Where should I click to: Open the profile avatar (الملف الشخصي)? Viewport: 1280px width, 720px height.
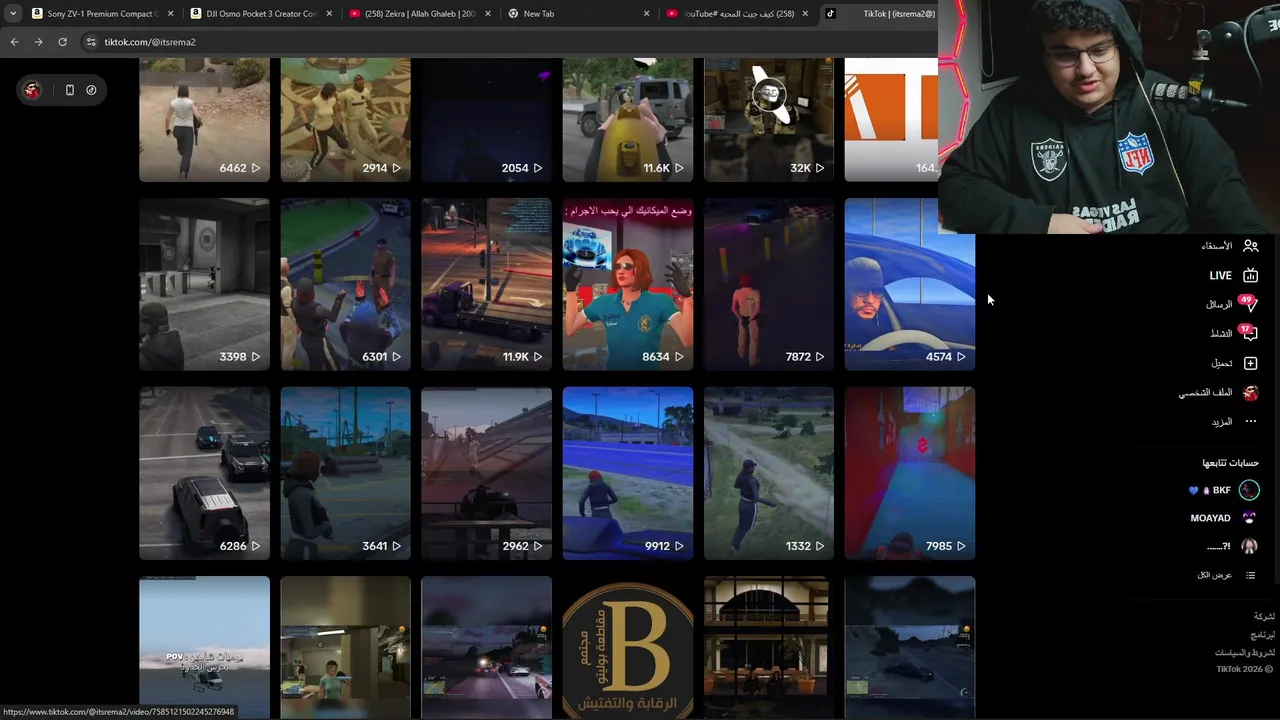point(1250,393)
